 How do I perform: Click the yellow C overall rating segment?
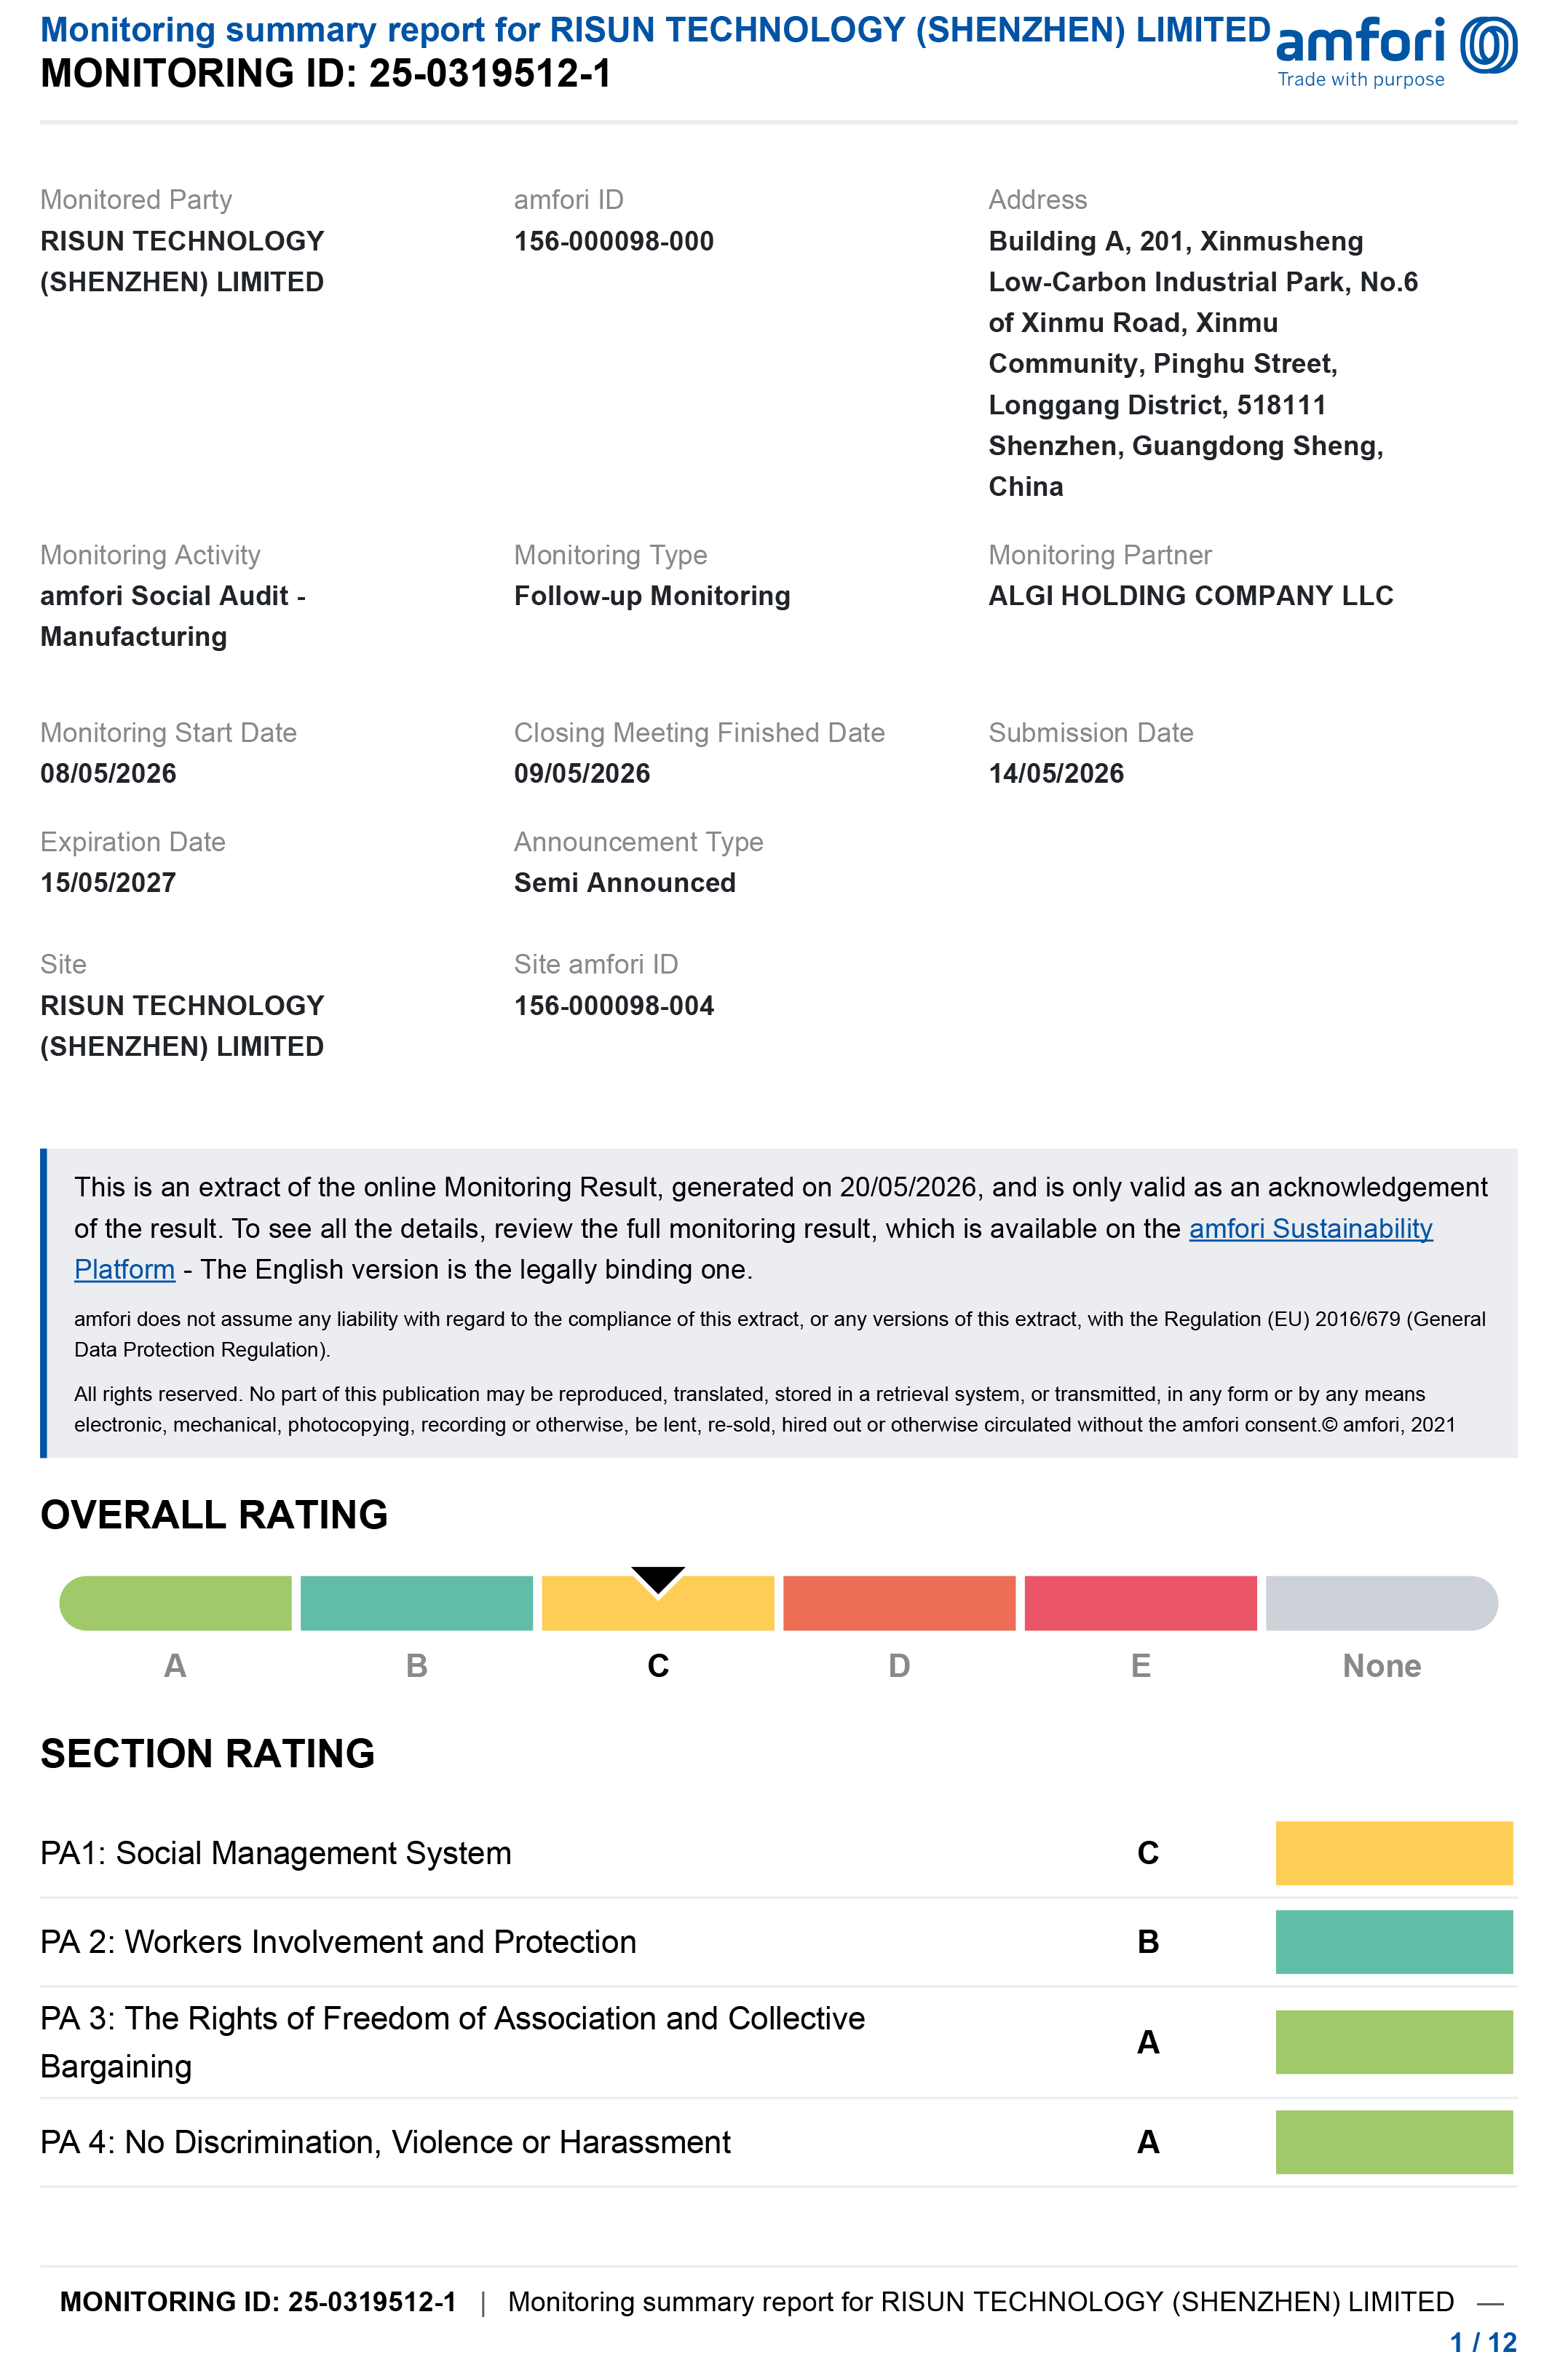tap(658, 1603)
